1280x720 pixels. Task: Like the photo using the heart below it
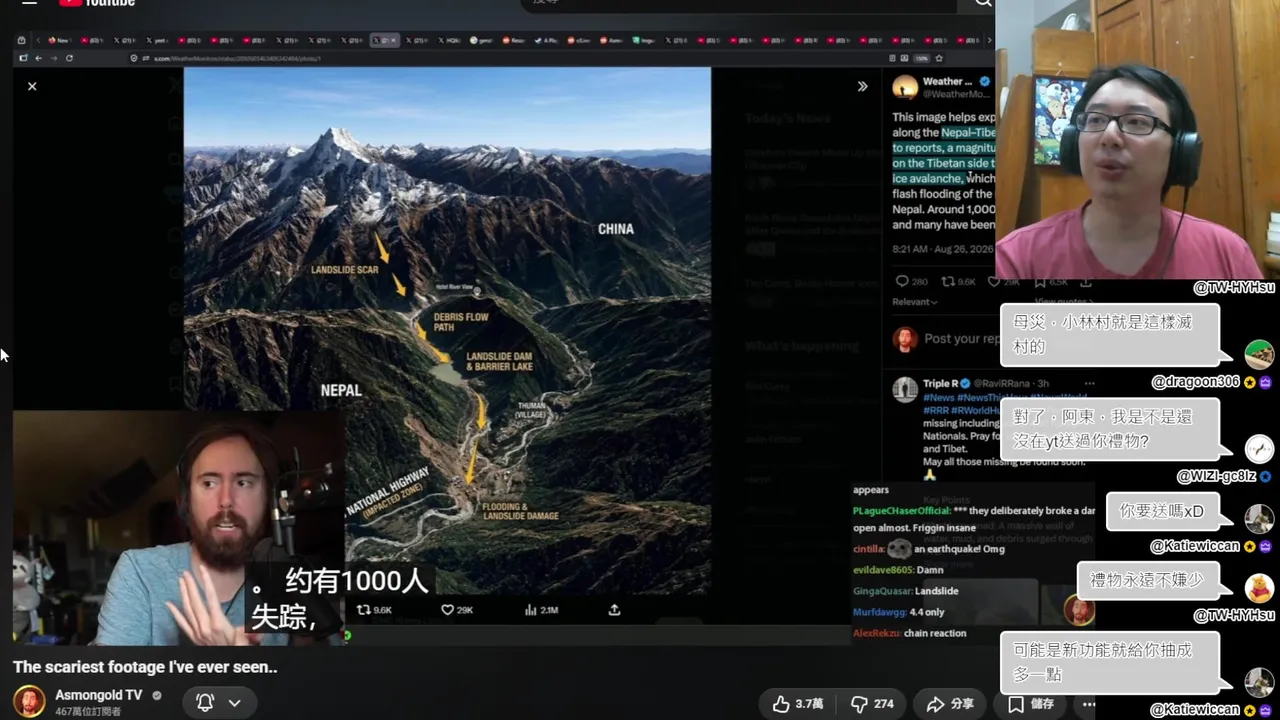click(x=448, y=610)
